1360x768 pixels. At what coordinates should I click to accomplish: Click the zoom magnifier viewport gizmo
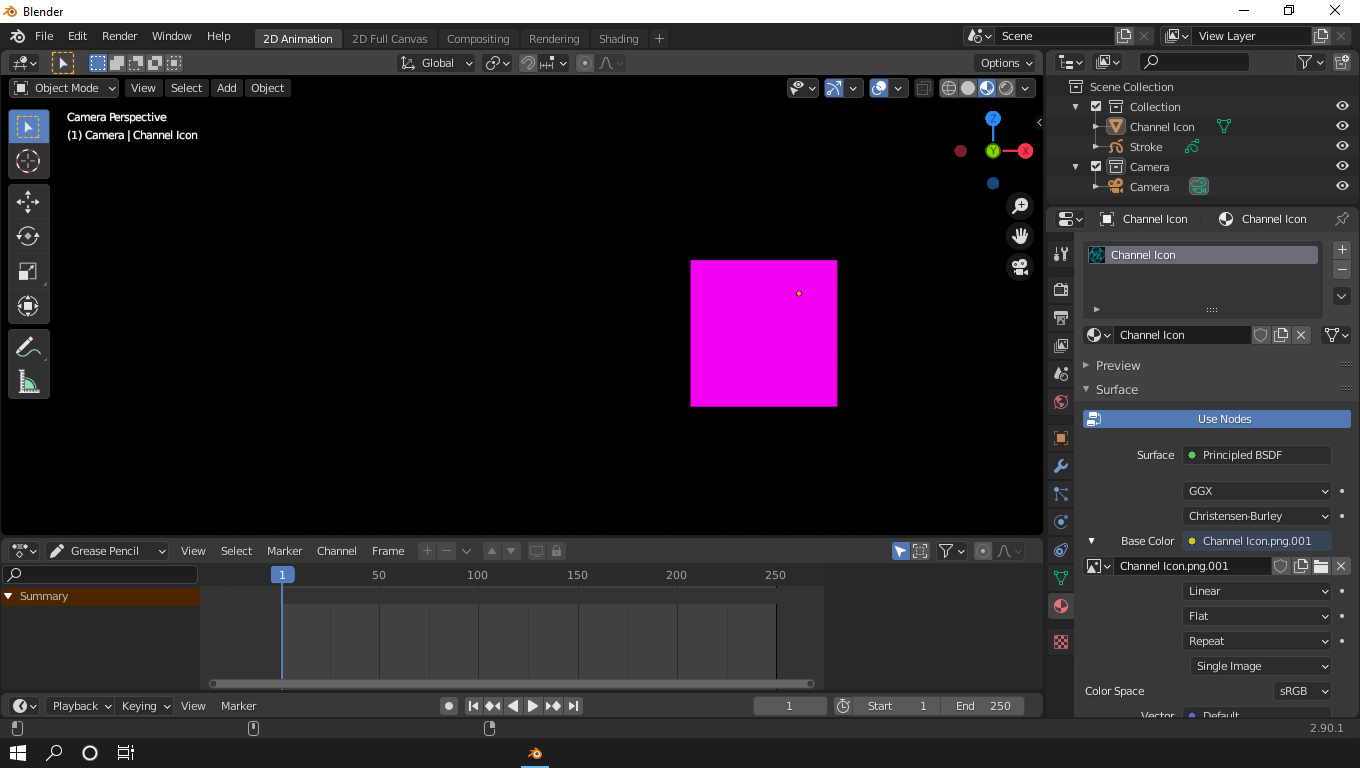(x=1020, y=206)
